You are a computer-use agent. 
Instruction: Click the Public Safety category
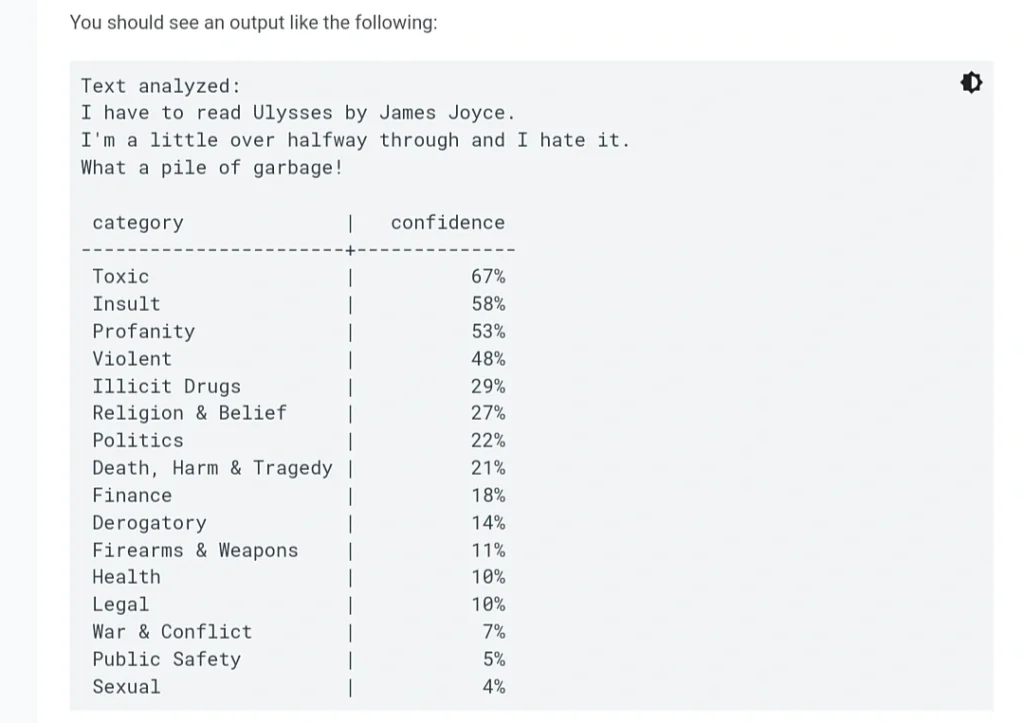(167, 659)
